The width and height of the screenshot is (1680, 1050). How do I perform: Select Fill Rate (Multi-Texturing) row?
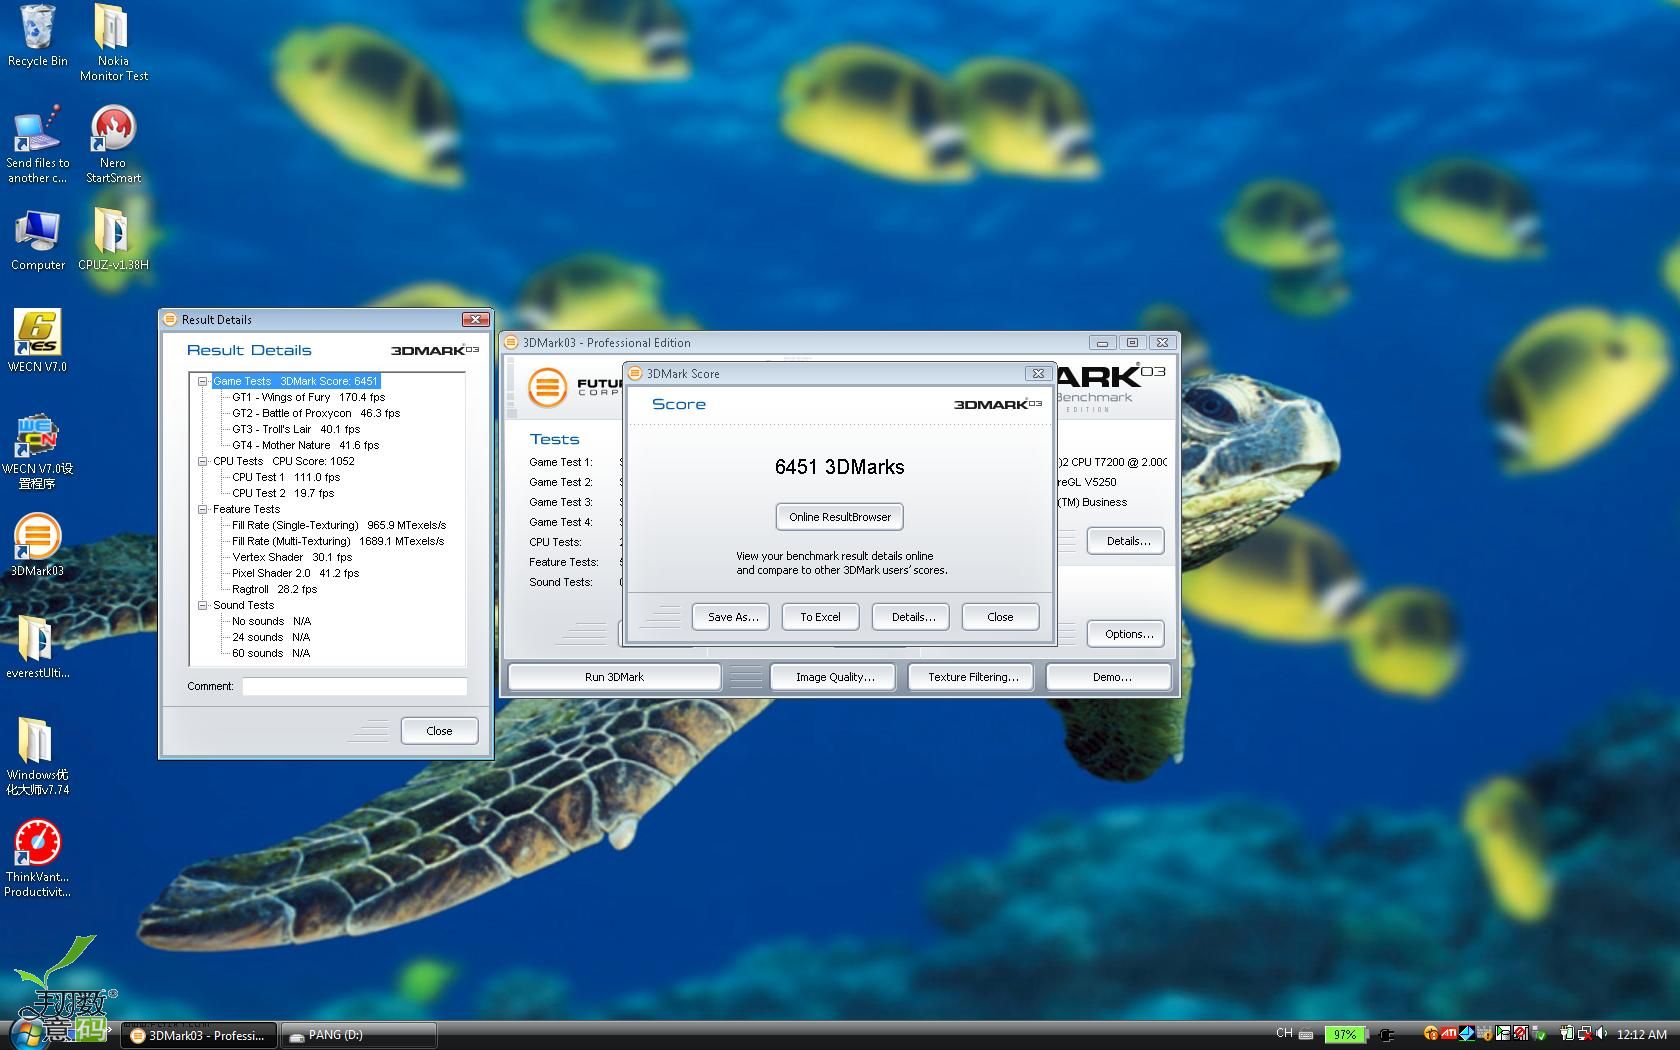pyautogui.click(x=338, y=541)
